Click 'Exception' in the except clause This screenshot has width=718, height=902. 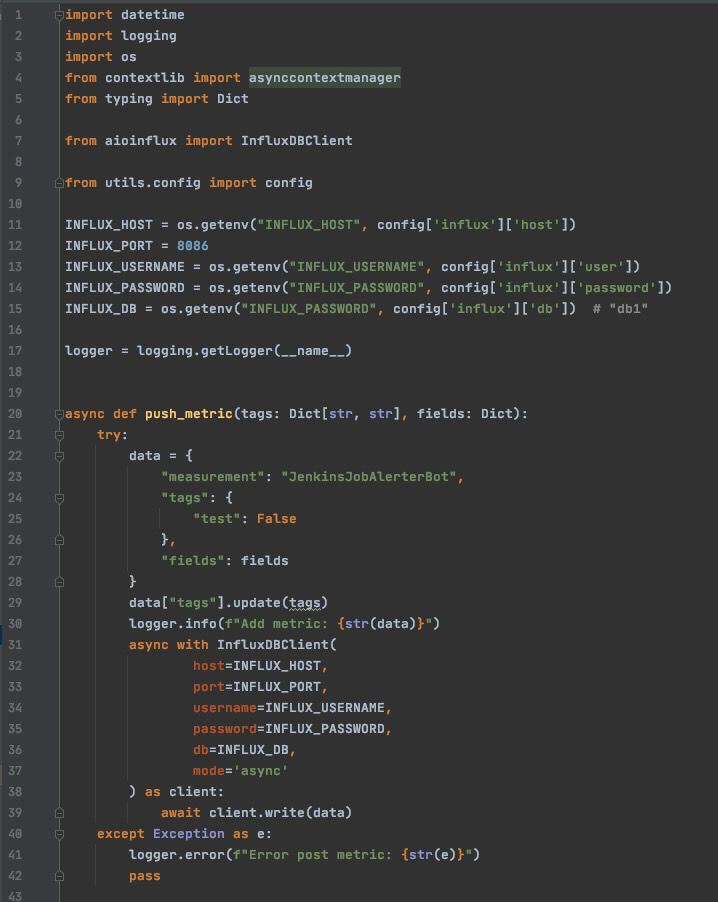pos(189,834)
